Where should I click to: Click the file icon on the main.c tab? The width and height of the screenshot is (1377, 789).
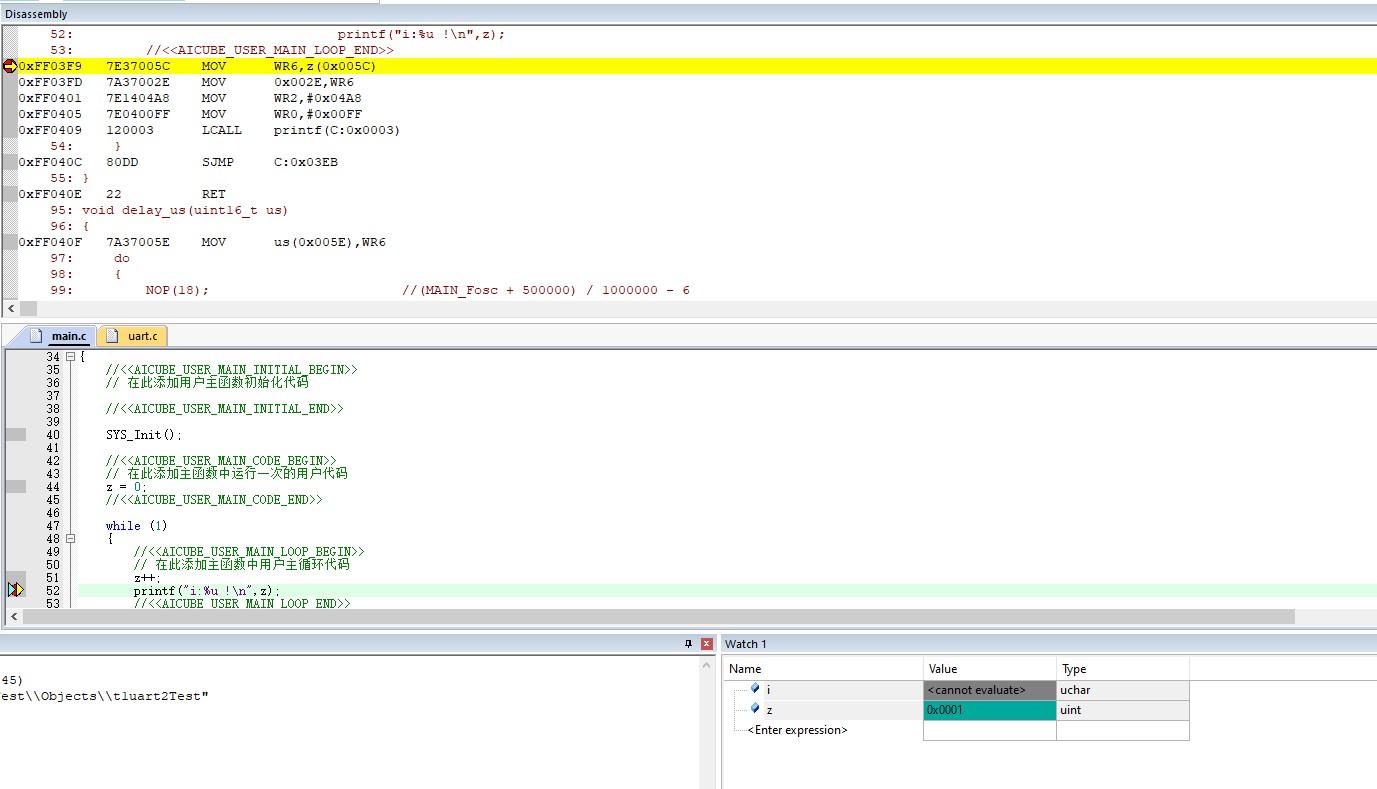click(x=37, y=336)
